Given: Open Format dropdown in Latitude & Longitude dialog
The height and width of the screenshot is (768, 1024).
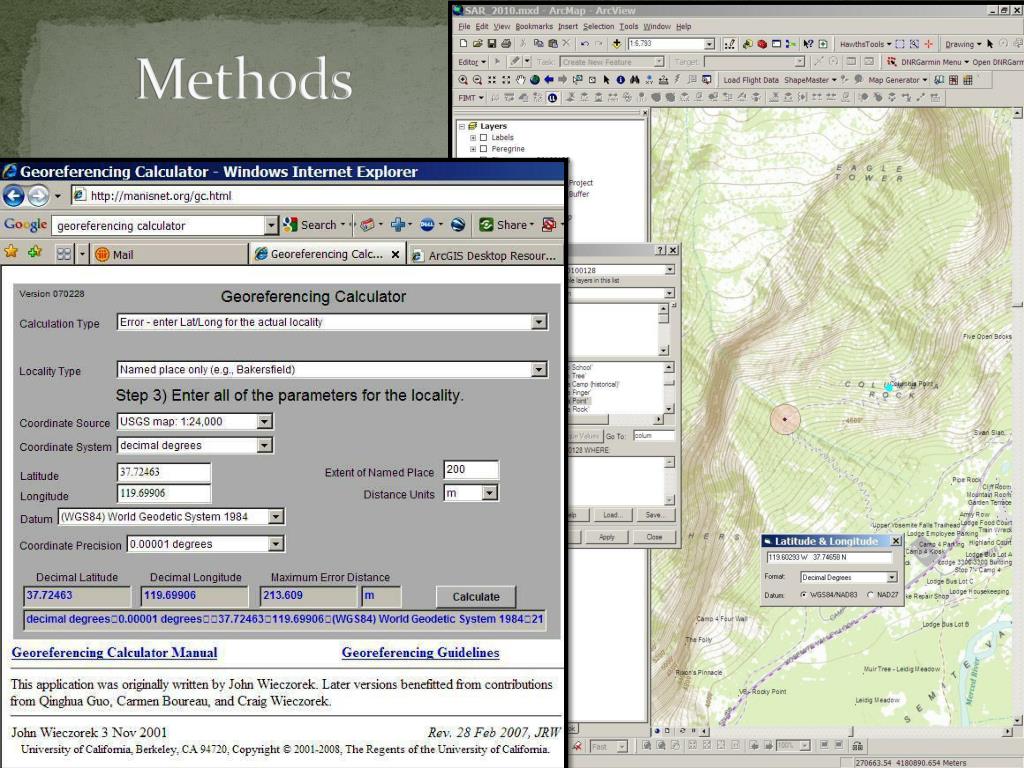Looking at the screenshot, I should click(891, 577).
